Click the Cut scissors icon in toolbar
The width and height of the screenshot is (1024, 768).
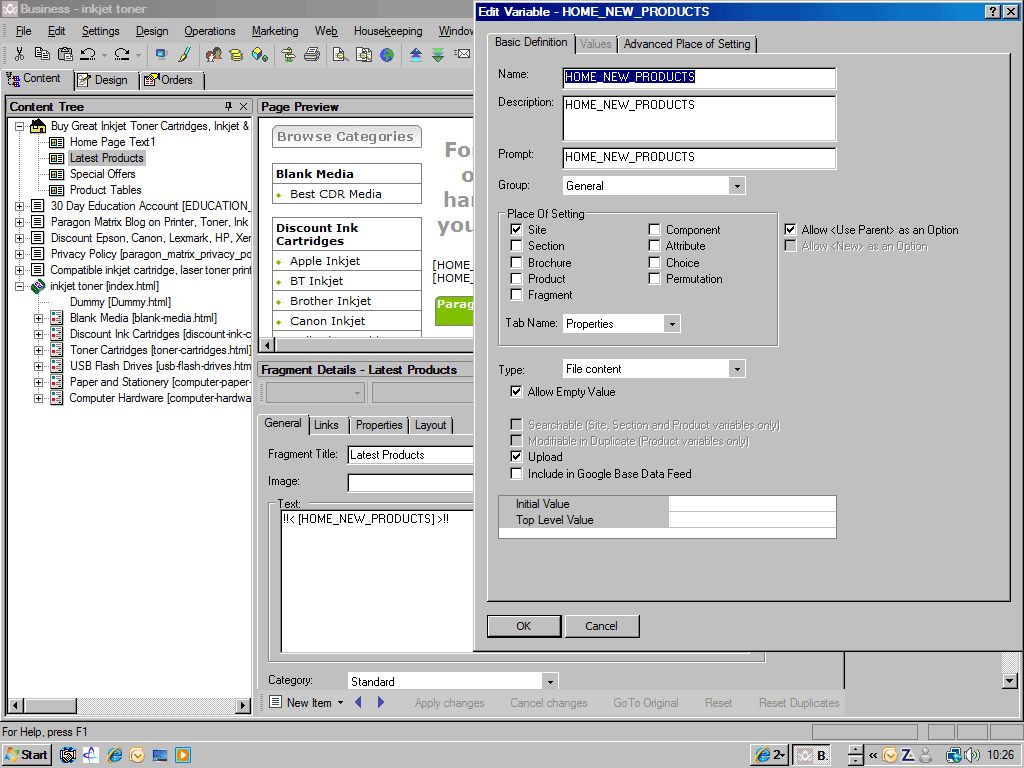click(19, 54)
